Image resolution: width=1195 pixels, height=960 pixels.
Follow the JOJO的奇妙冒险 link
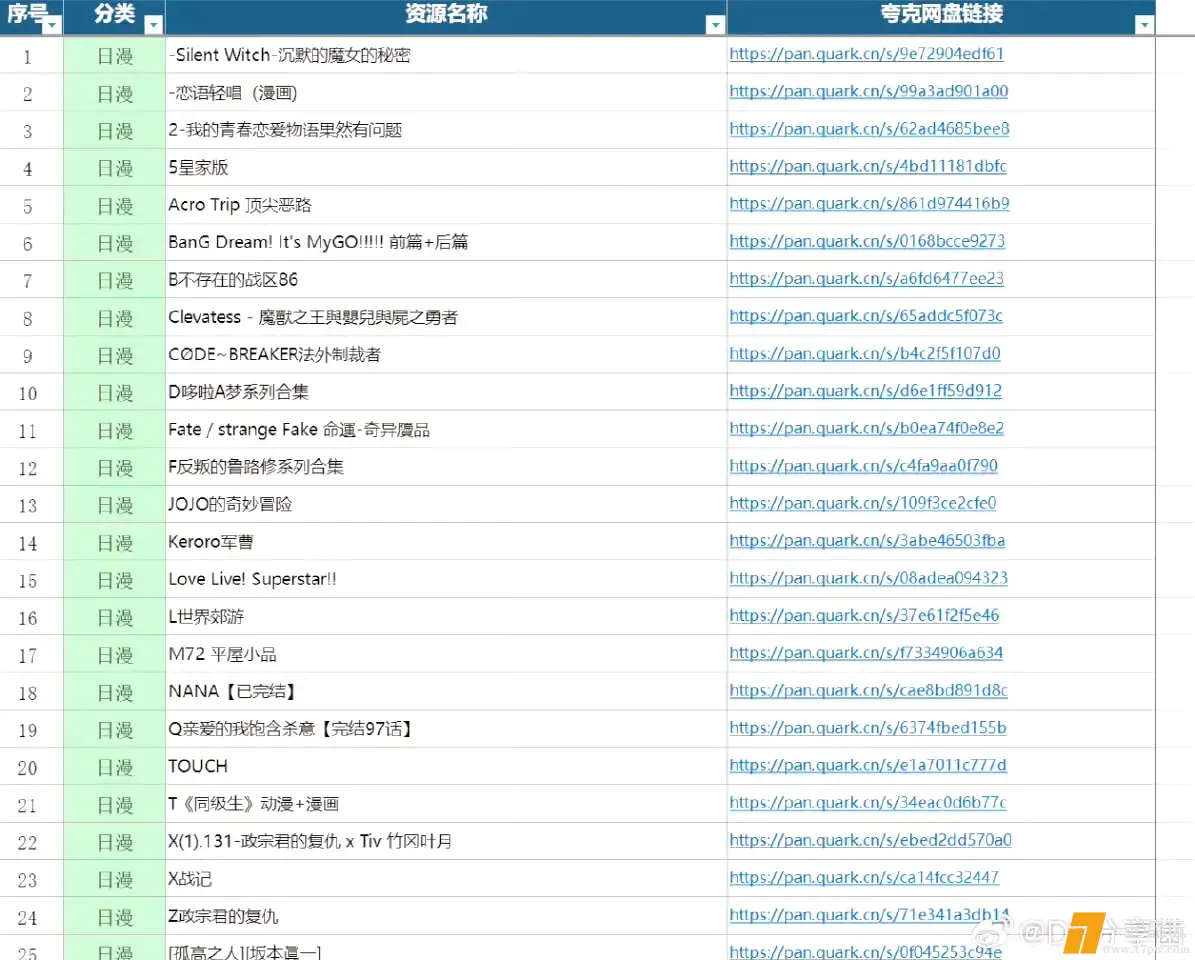coord(862,503)
